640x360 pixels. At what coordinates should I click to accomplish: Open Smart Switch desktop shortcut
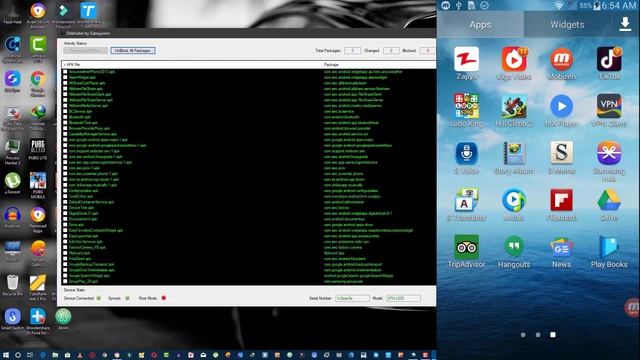[x=12, y=316]
